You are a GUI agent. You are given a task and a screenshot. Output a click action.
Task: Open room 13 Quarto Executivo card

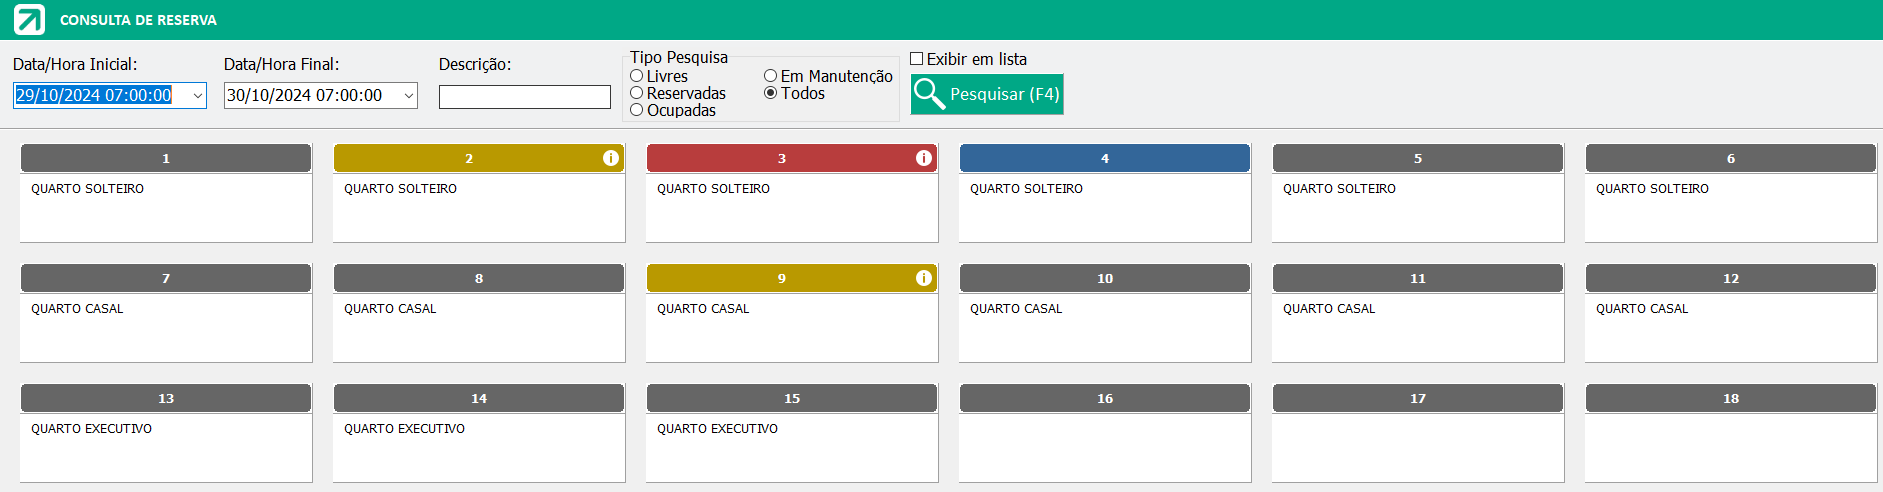(166, 433)
